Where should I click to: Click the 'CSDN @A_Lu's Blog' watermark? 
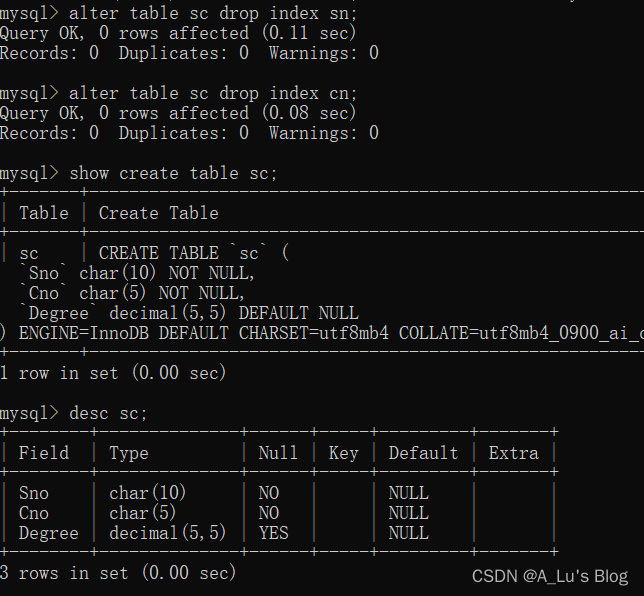tap(550, 577)
